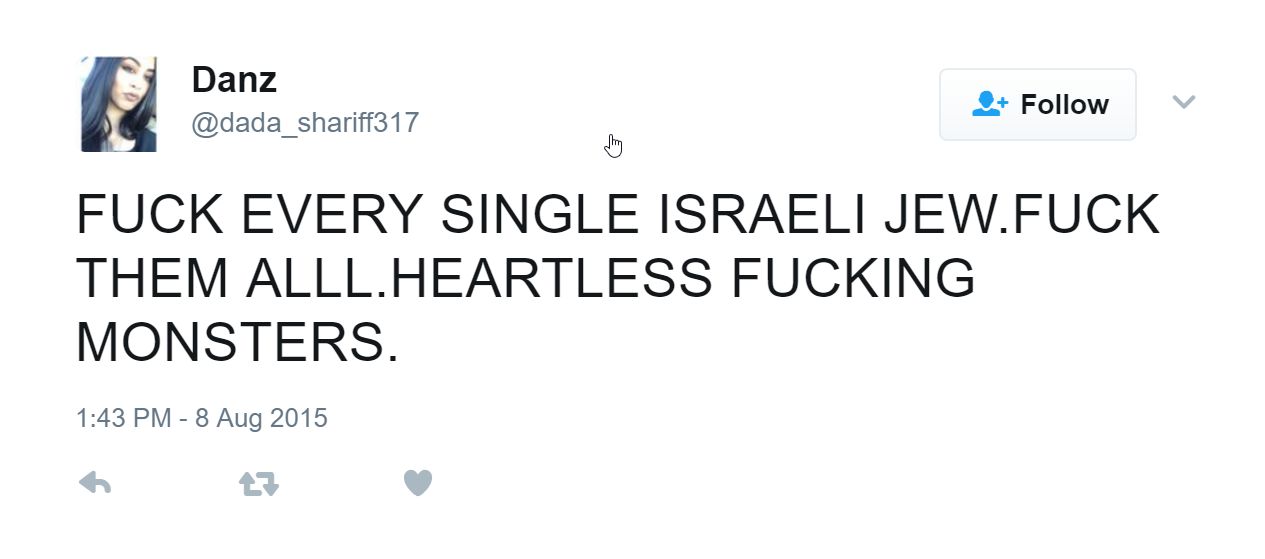The width and height of the screenshot is (1265, 559).
Task: Retweet this tweet using the retweet icon
Action: [258, 484]
